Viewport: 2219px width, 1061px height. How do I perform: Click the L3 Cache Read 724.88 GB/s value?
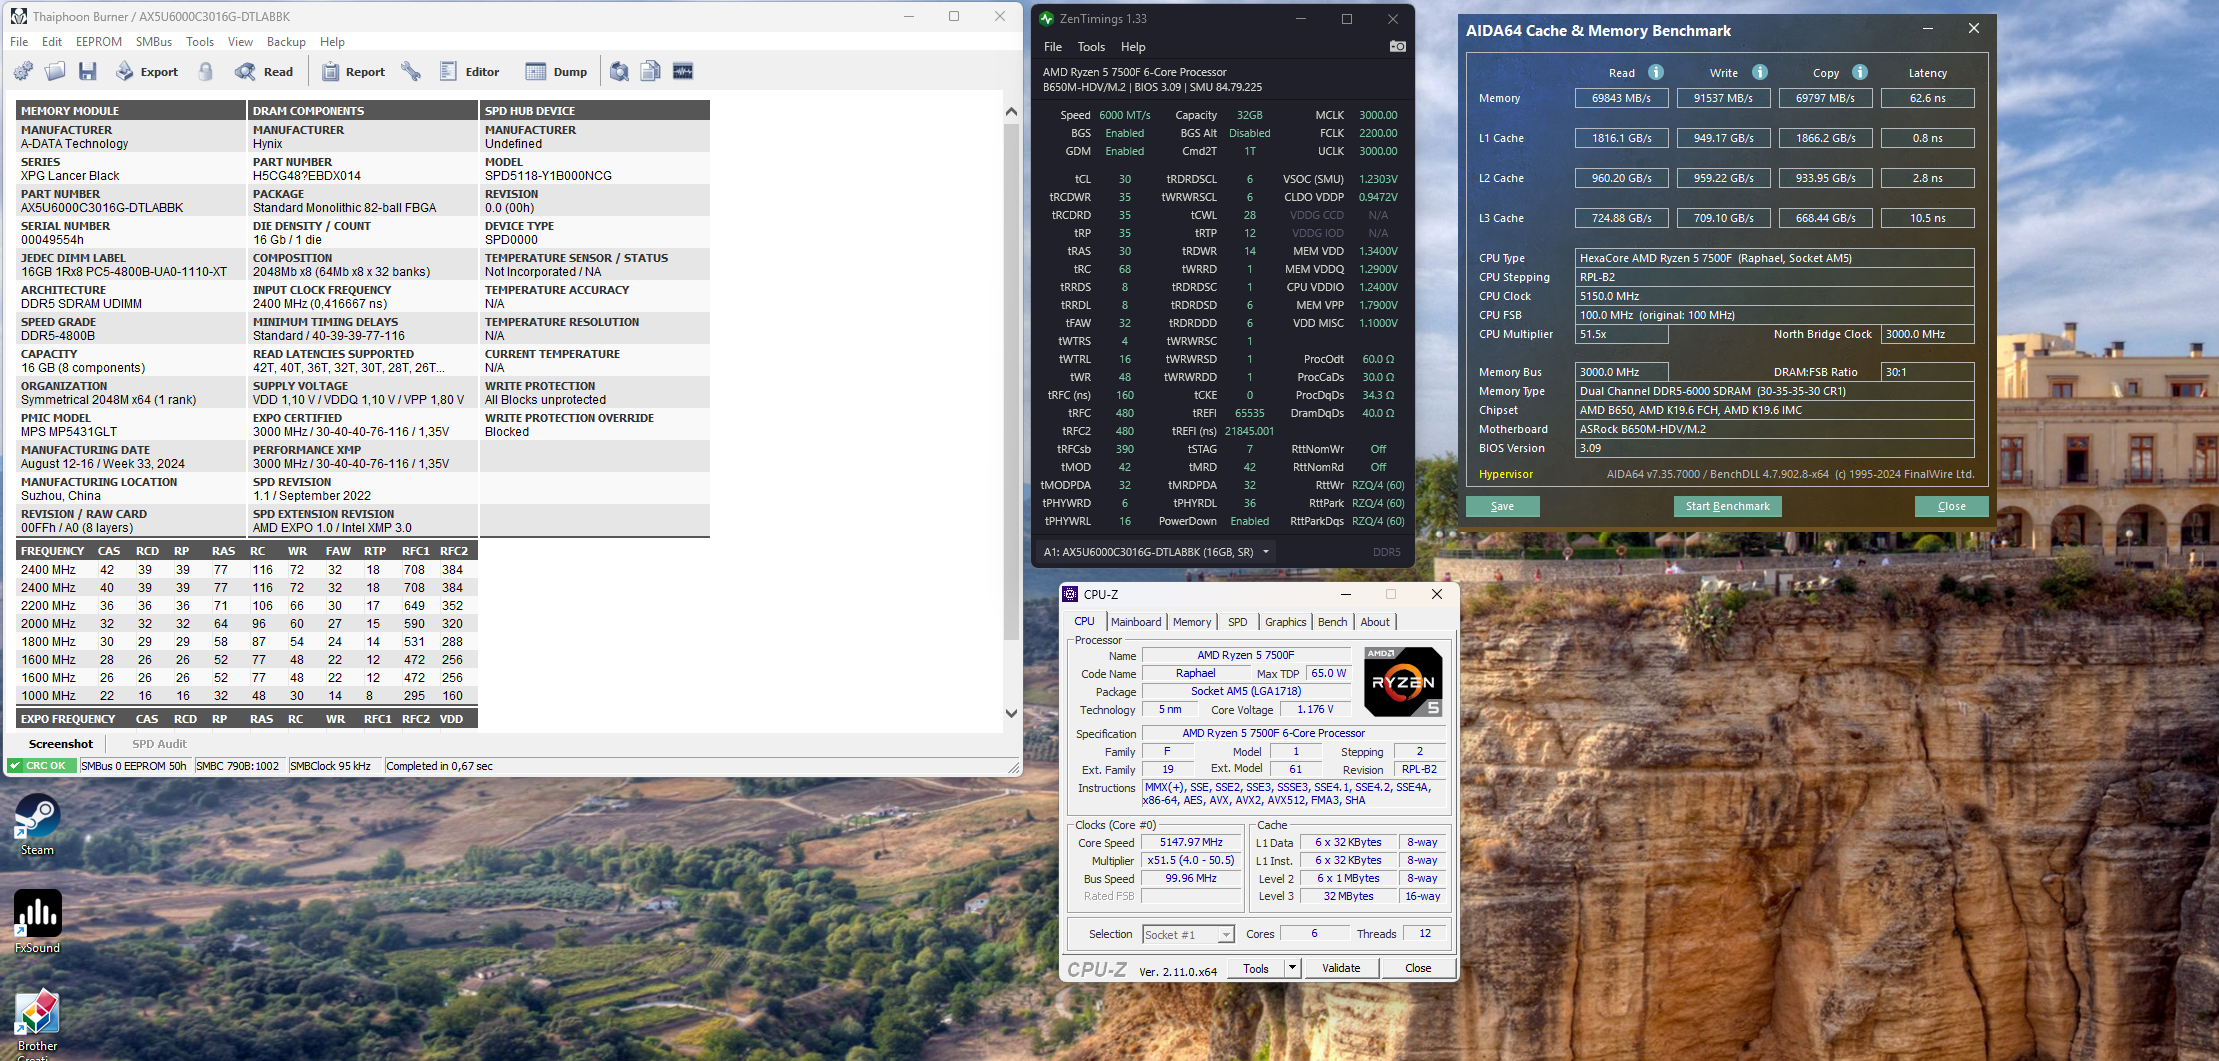[x=1621, y=218]
